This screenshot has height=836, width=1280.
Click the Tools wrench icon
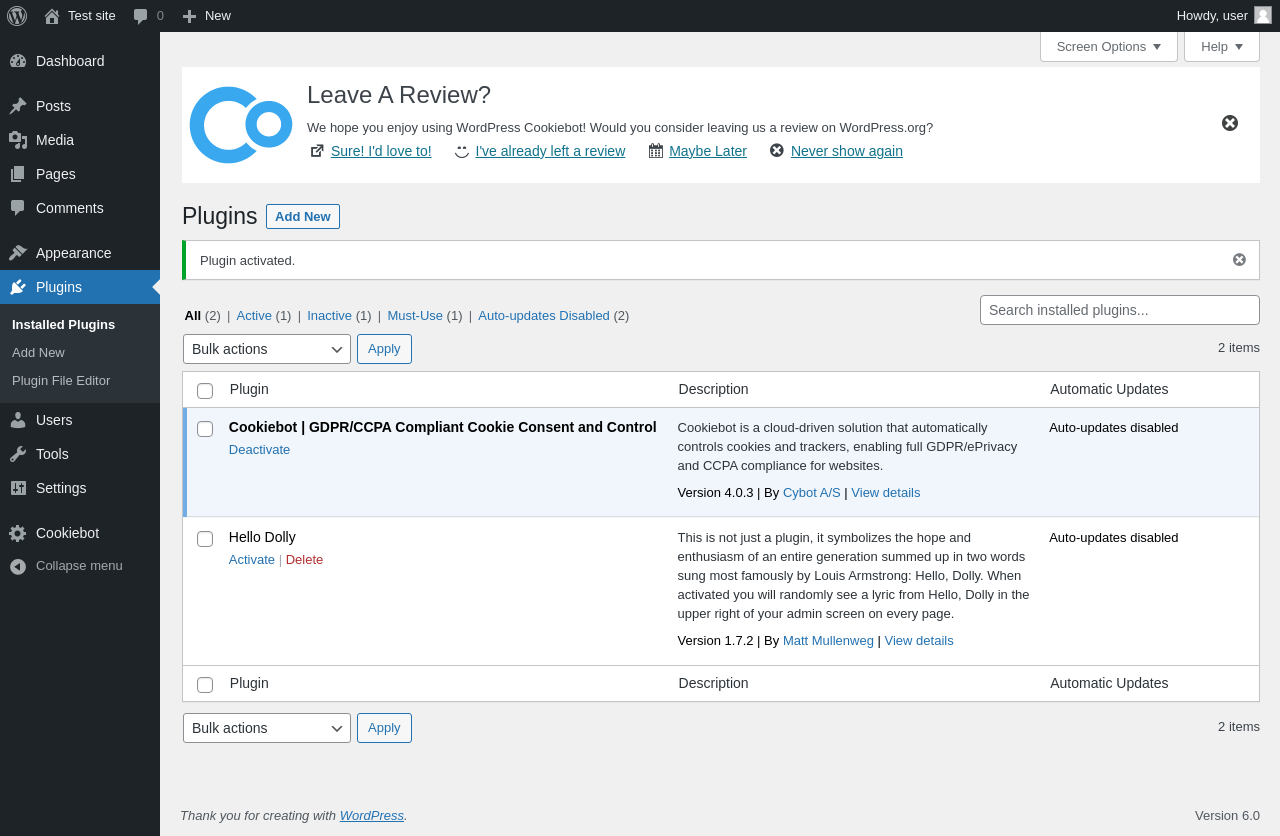pyautogui.click(x=18, y=454)
